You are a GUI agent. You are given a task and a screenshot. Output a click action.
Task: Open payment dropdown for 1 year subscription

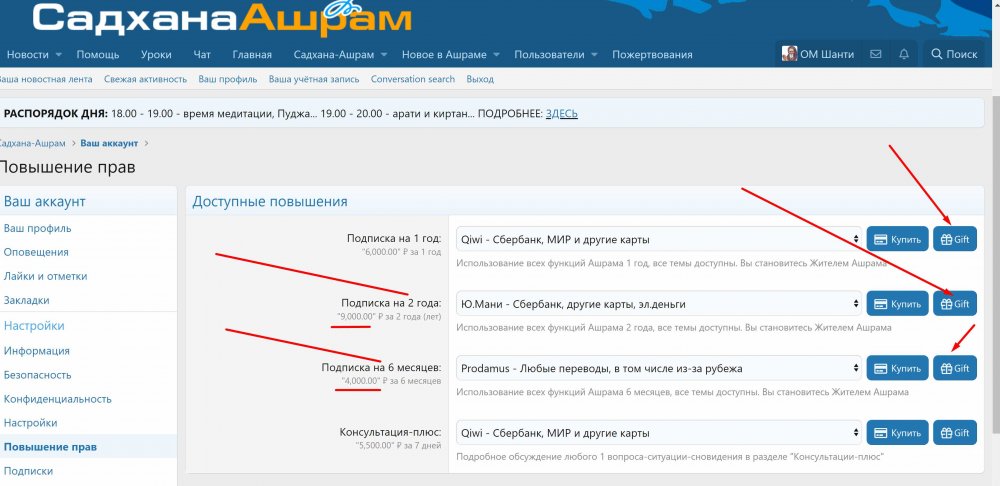pyautogui.click(x=659, y=239)
